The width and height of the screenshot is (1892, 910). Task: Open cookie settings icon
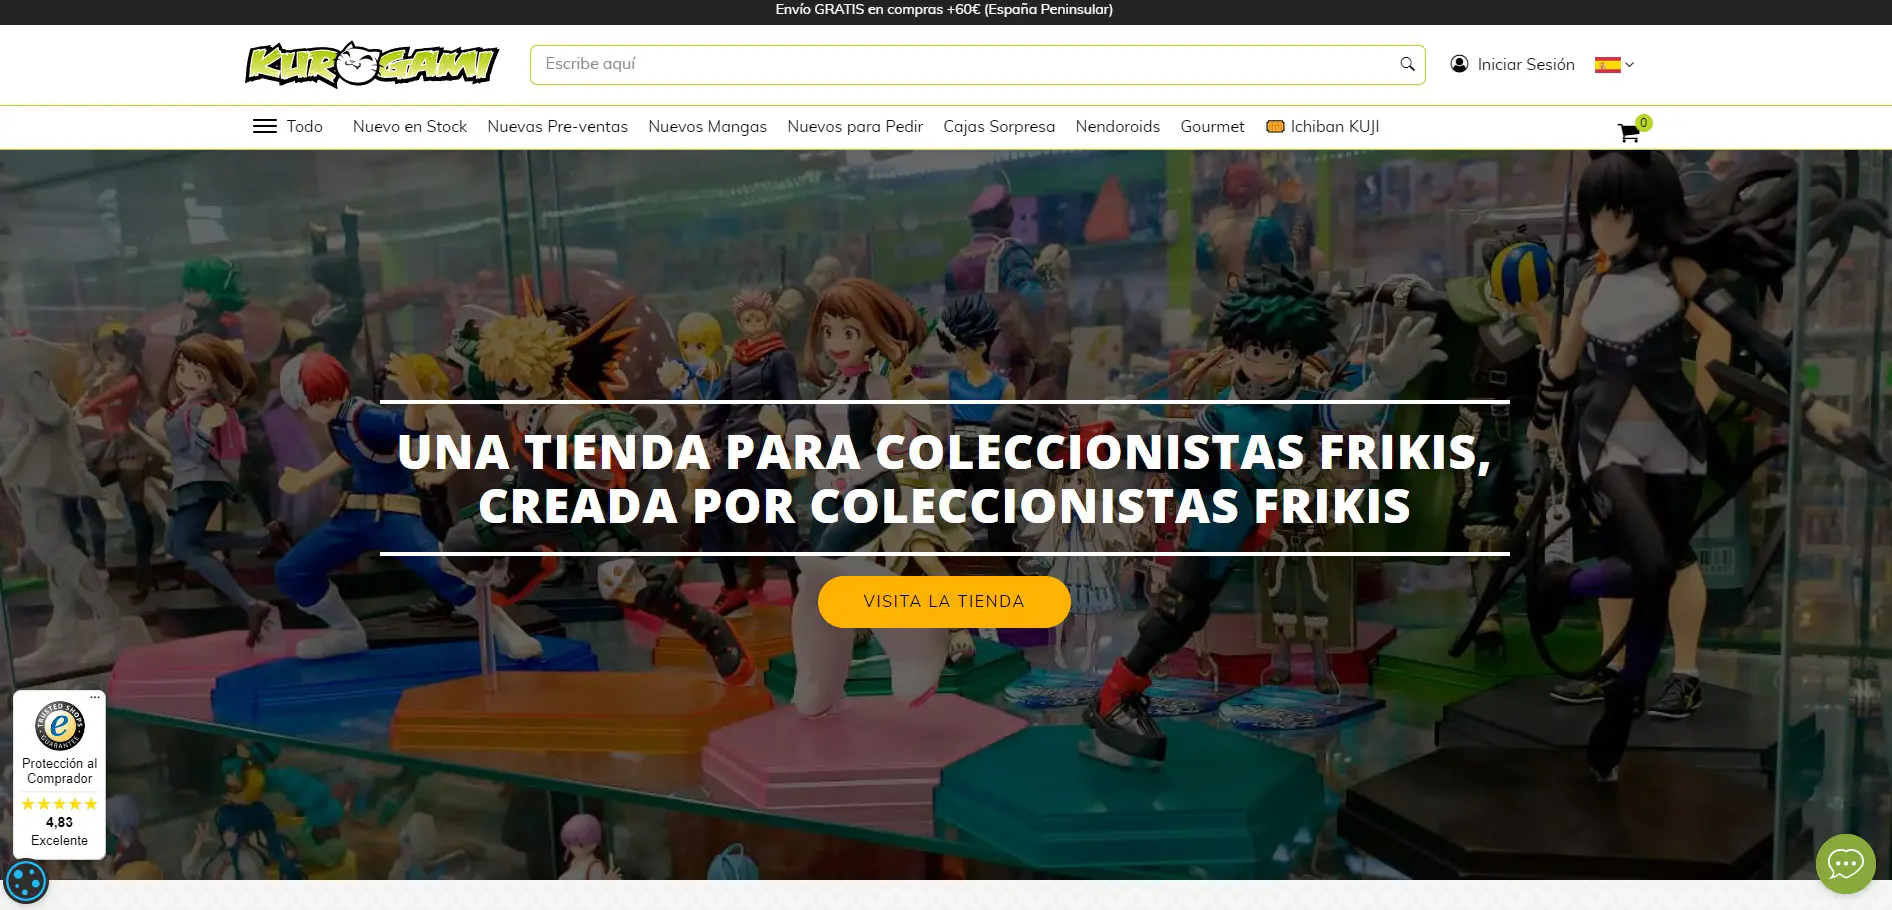click(25, 882)
